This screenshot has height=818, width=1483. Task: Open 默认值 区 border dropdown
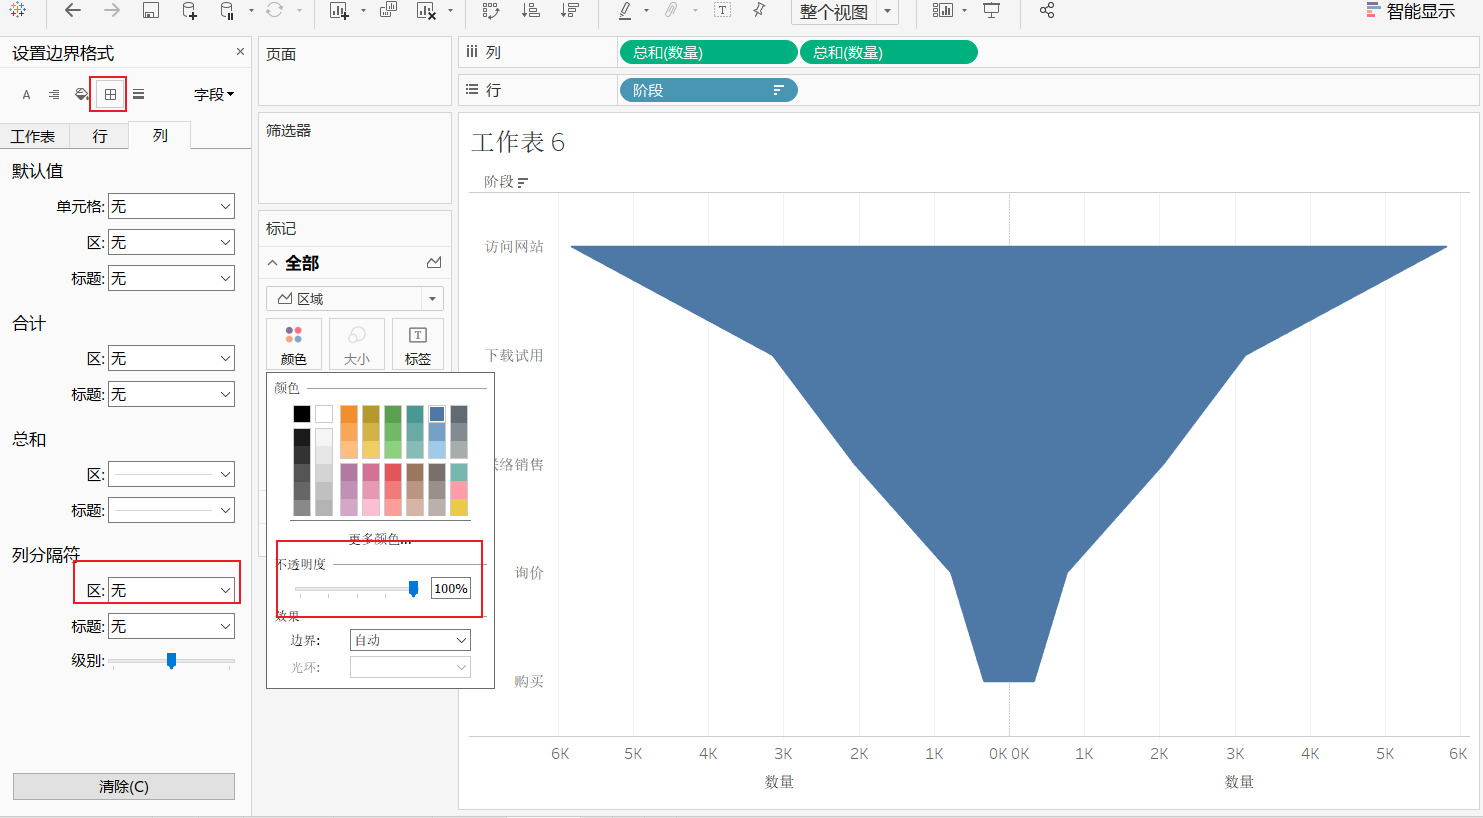[x=171, y=242]
